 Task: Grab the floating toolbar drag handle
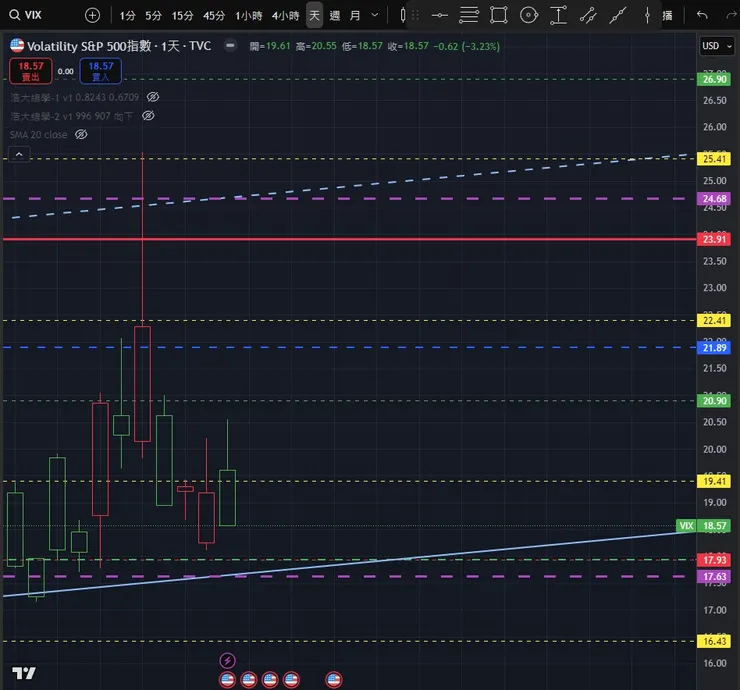point(415,16)
